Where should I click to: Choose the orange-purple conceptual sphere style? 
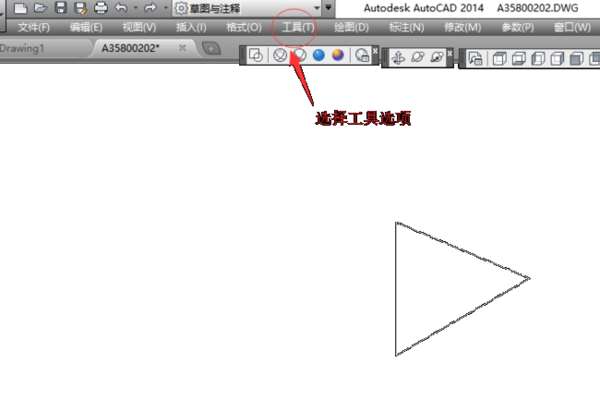click(338, 56)
